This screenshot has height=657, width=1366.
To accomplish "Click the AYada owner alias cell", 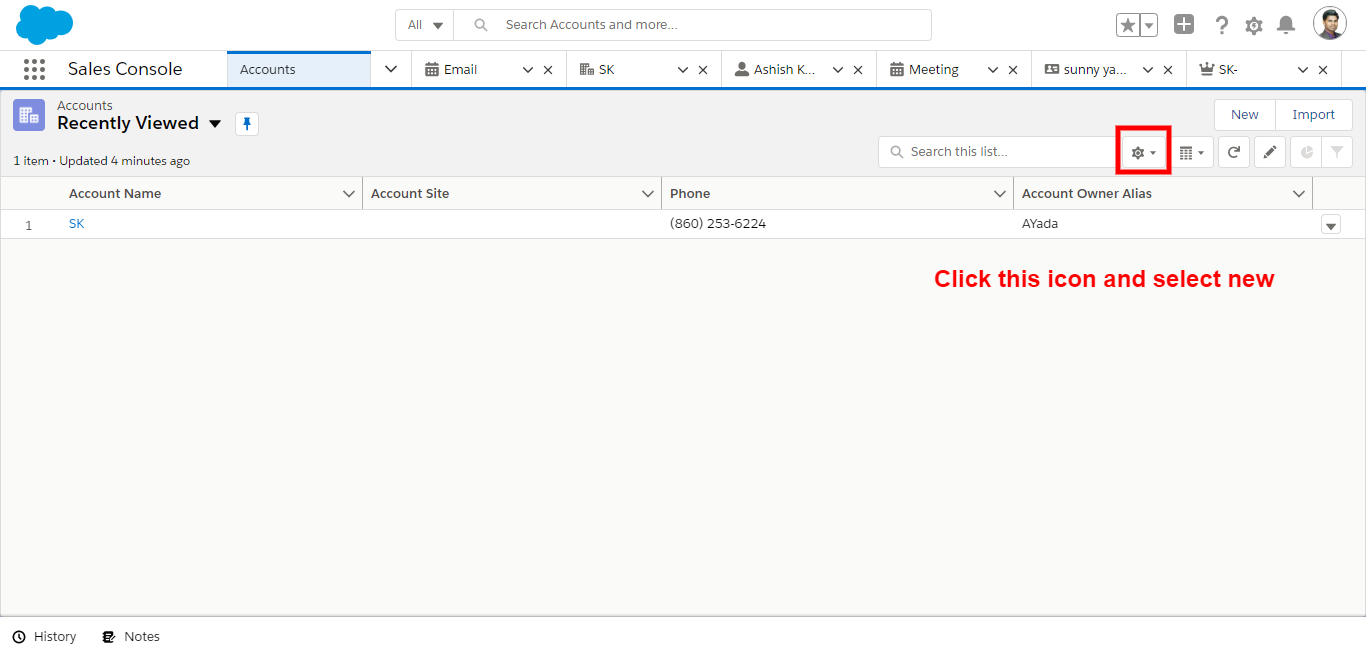I will click(x=1040, y=224).
